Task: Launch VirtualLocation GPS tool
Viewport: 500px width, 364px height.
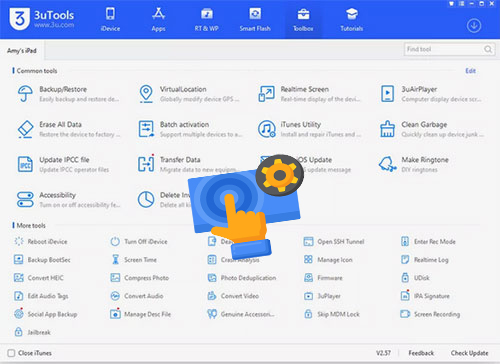Action: point(189,94)
